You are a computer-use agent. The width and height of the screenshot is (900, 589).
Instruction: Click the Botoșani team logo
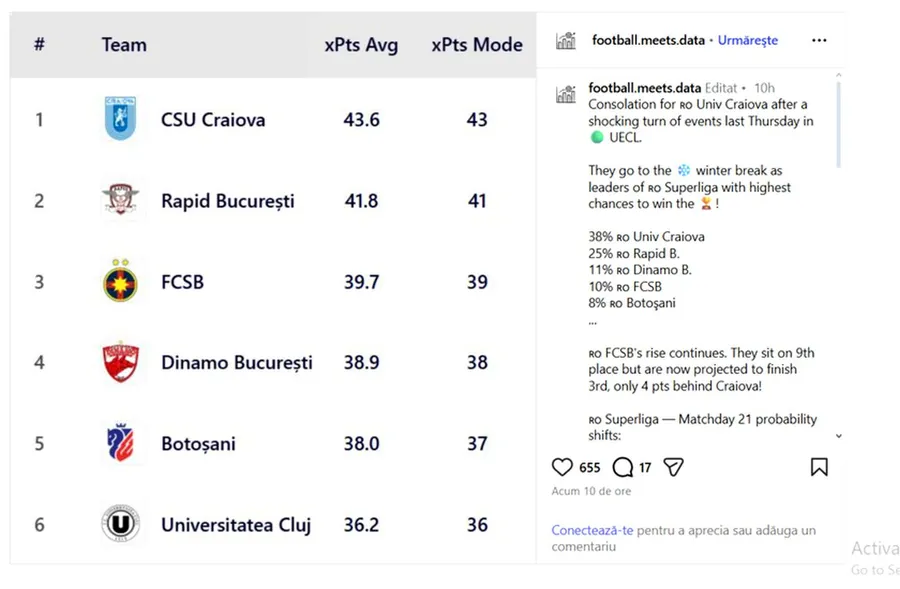120,443
